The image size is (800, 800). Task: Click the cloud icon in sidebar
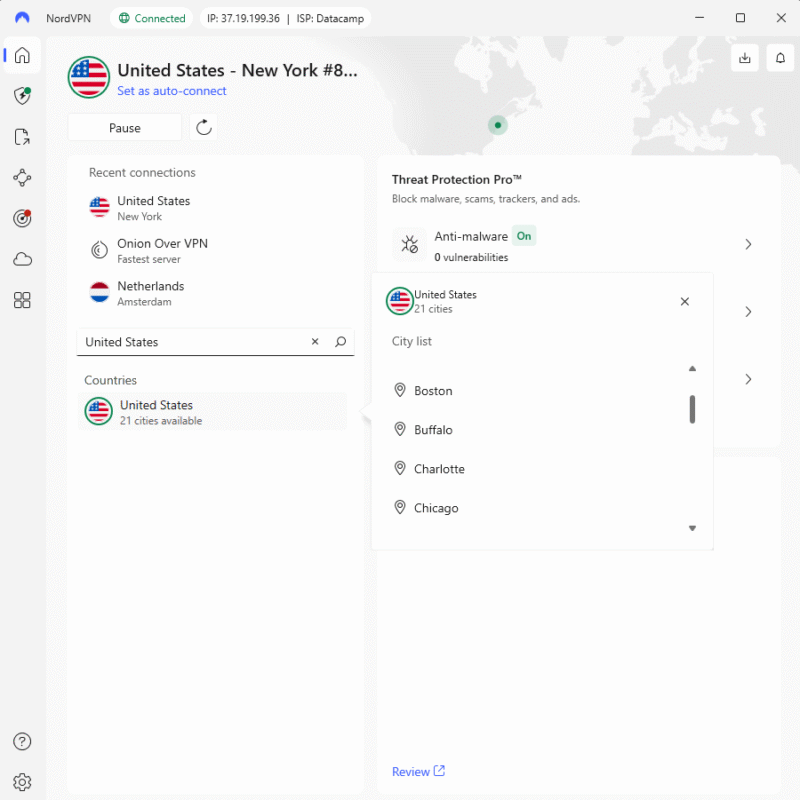tap(22, 259)
